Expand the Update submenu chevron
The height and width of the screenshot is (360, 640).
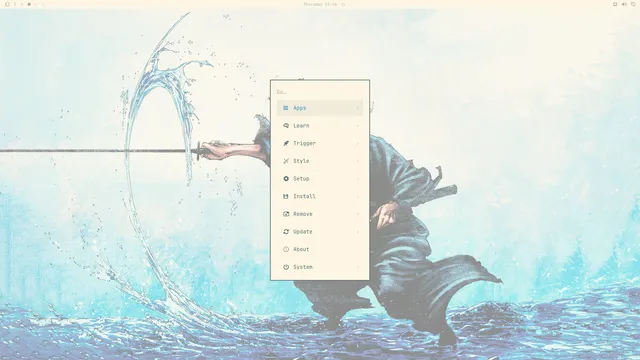358,231
